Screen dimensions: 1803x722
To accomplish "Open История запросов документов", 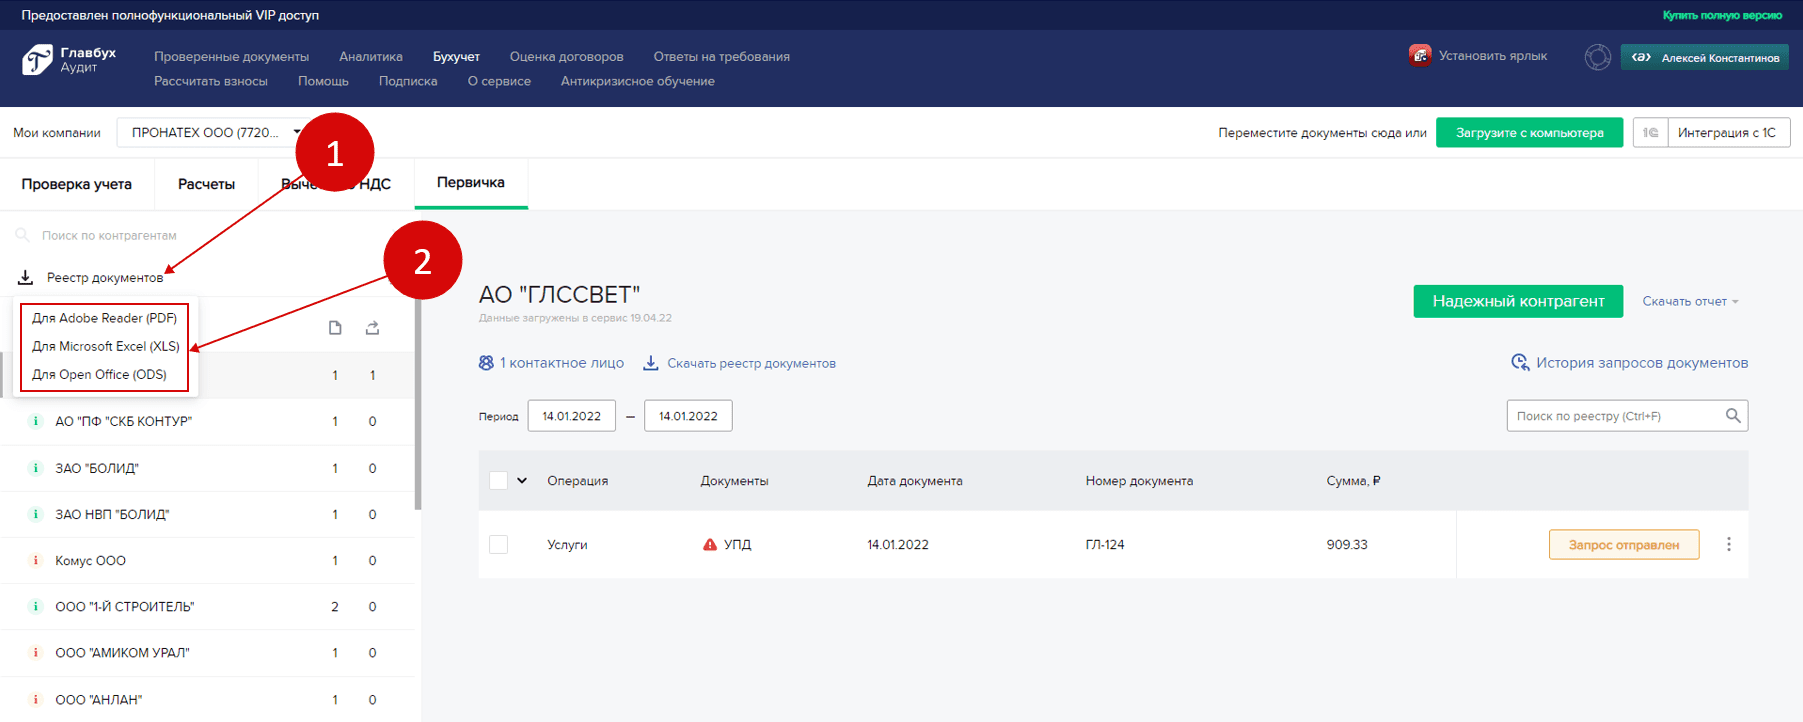I will pyautogui.click(x=1642, y=362).
